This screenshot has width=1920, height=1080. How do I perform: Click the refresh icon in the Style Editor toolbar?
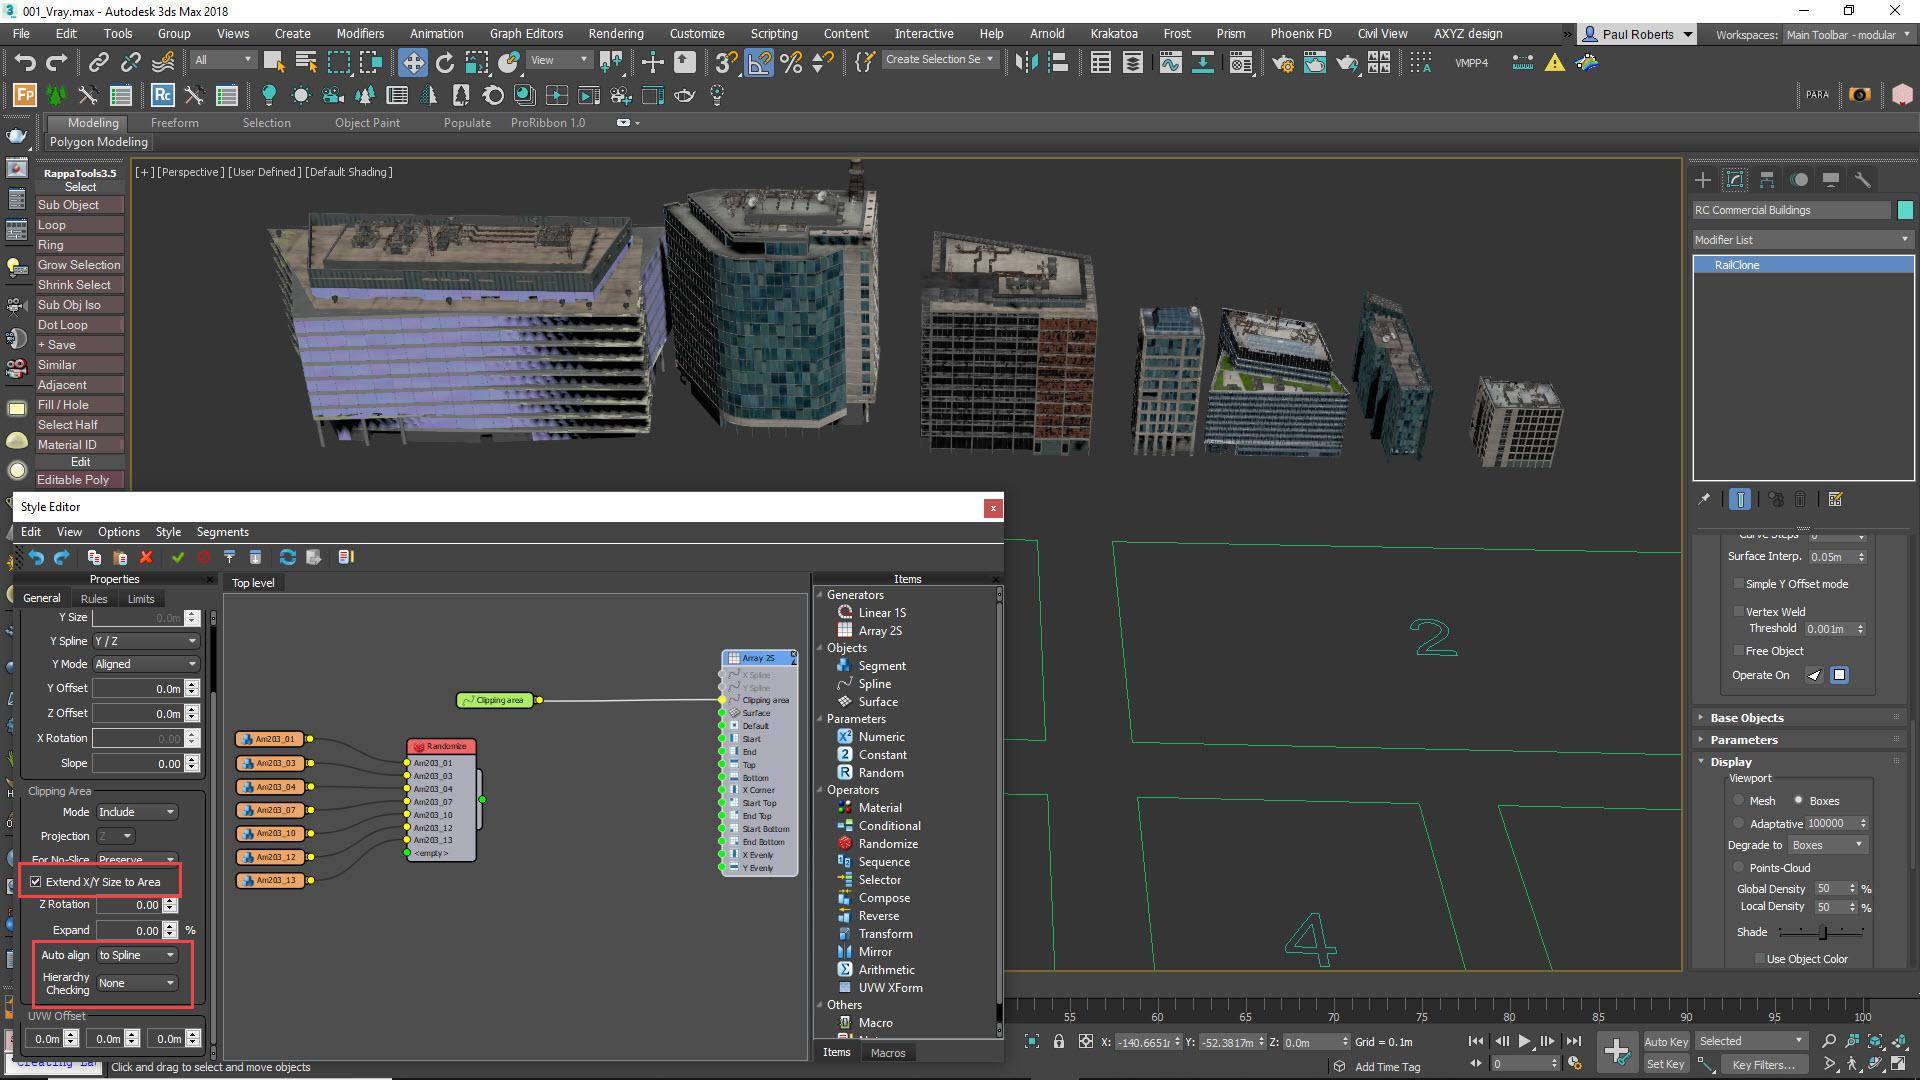tap(288, 558)
